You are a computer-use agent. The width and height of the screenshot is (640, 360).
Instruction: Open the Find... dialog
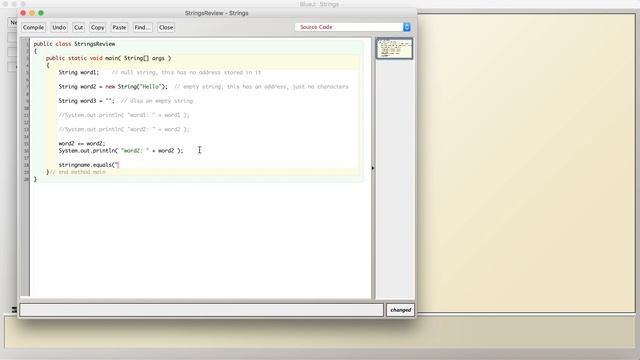coord(142,27)
